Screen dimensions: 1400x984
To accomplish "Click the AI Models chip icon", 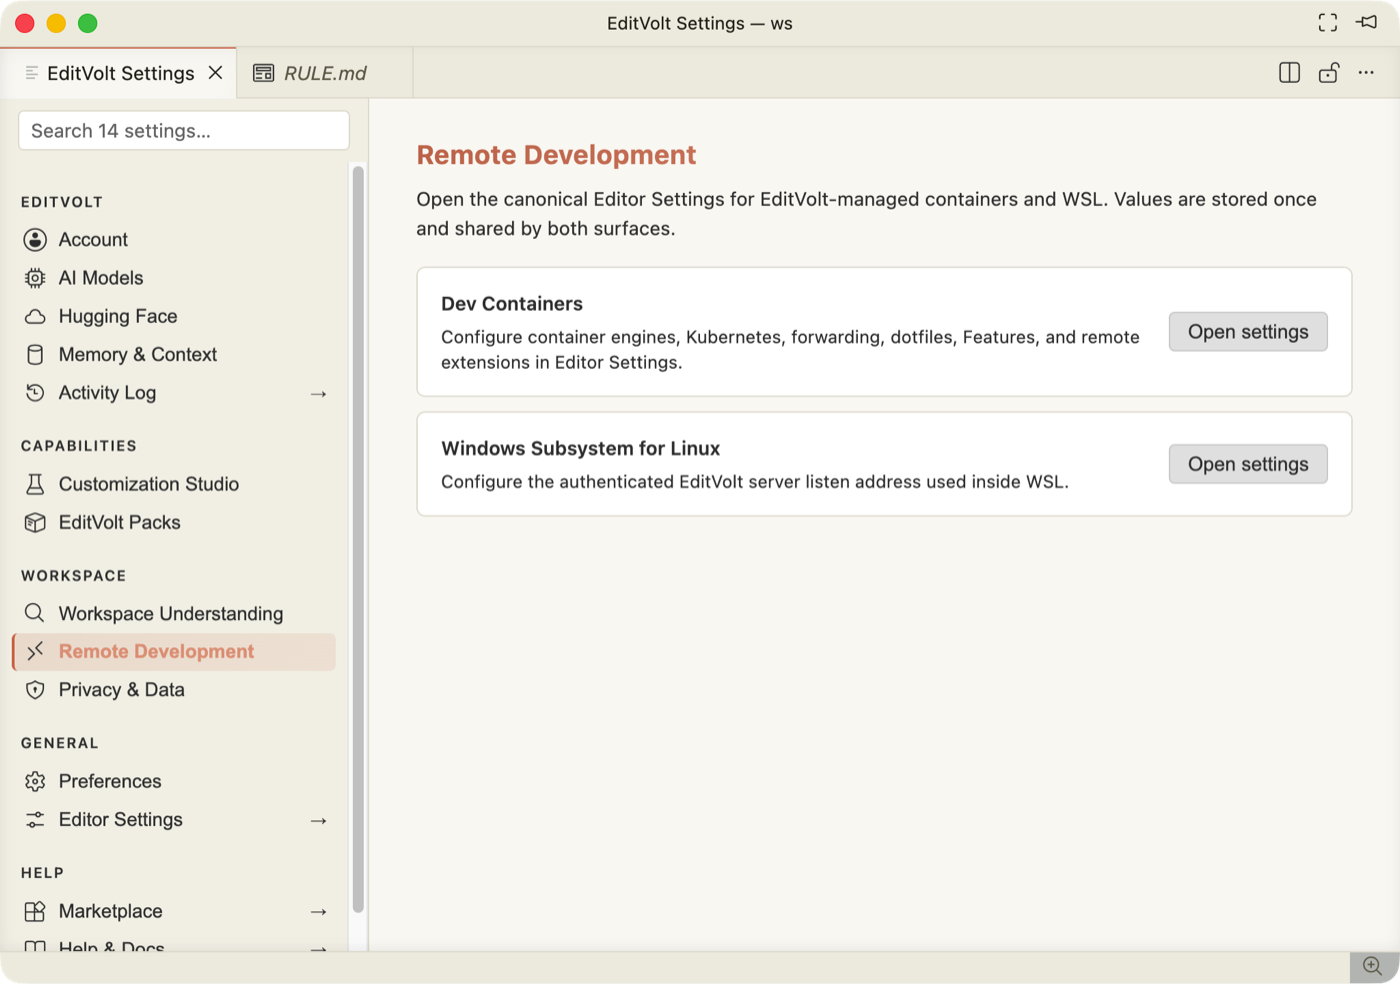I will click(35, 278).
